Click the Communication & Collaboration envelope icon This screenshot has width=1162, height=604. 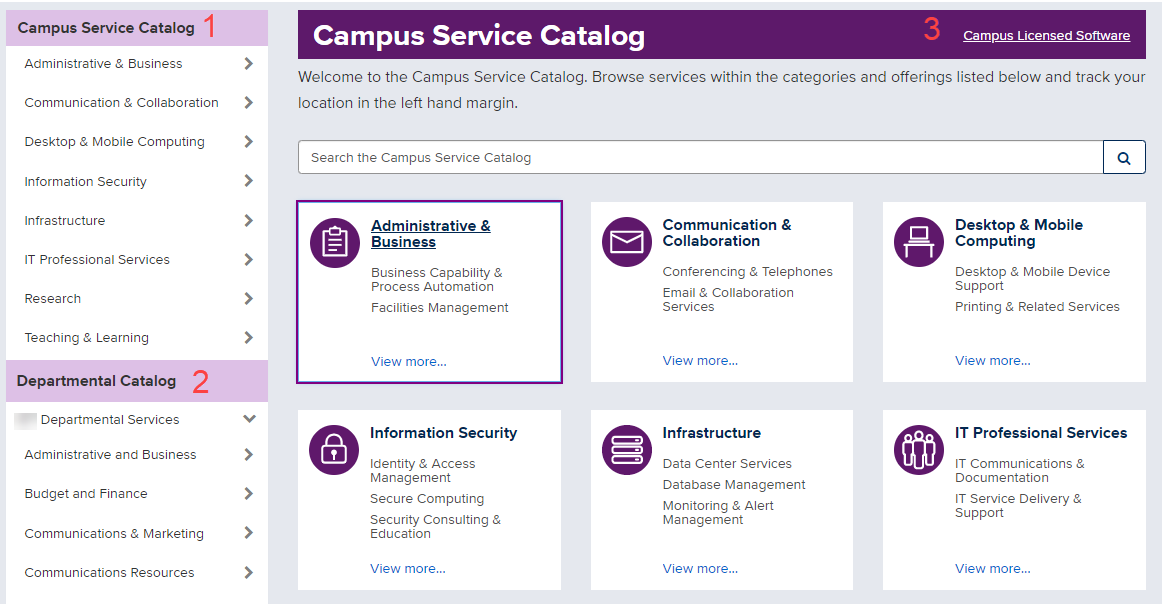(626, 242)
